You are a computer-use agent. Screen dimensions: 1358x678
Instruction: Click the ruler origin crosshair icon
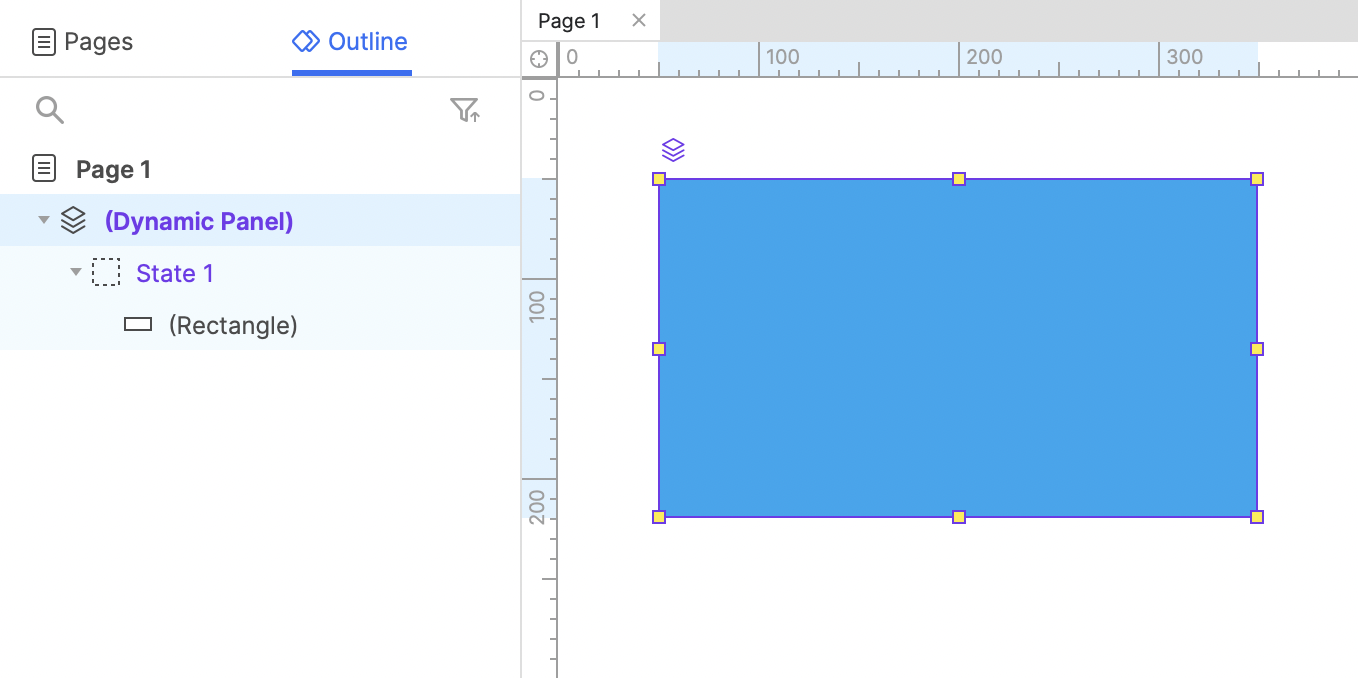pyautogui.click(x=539, y=59)
